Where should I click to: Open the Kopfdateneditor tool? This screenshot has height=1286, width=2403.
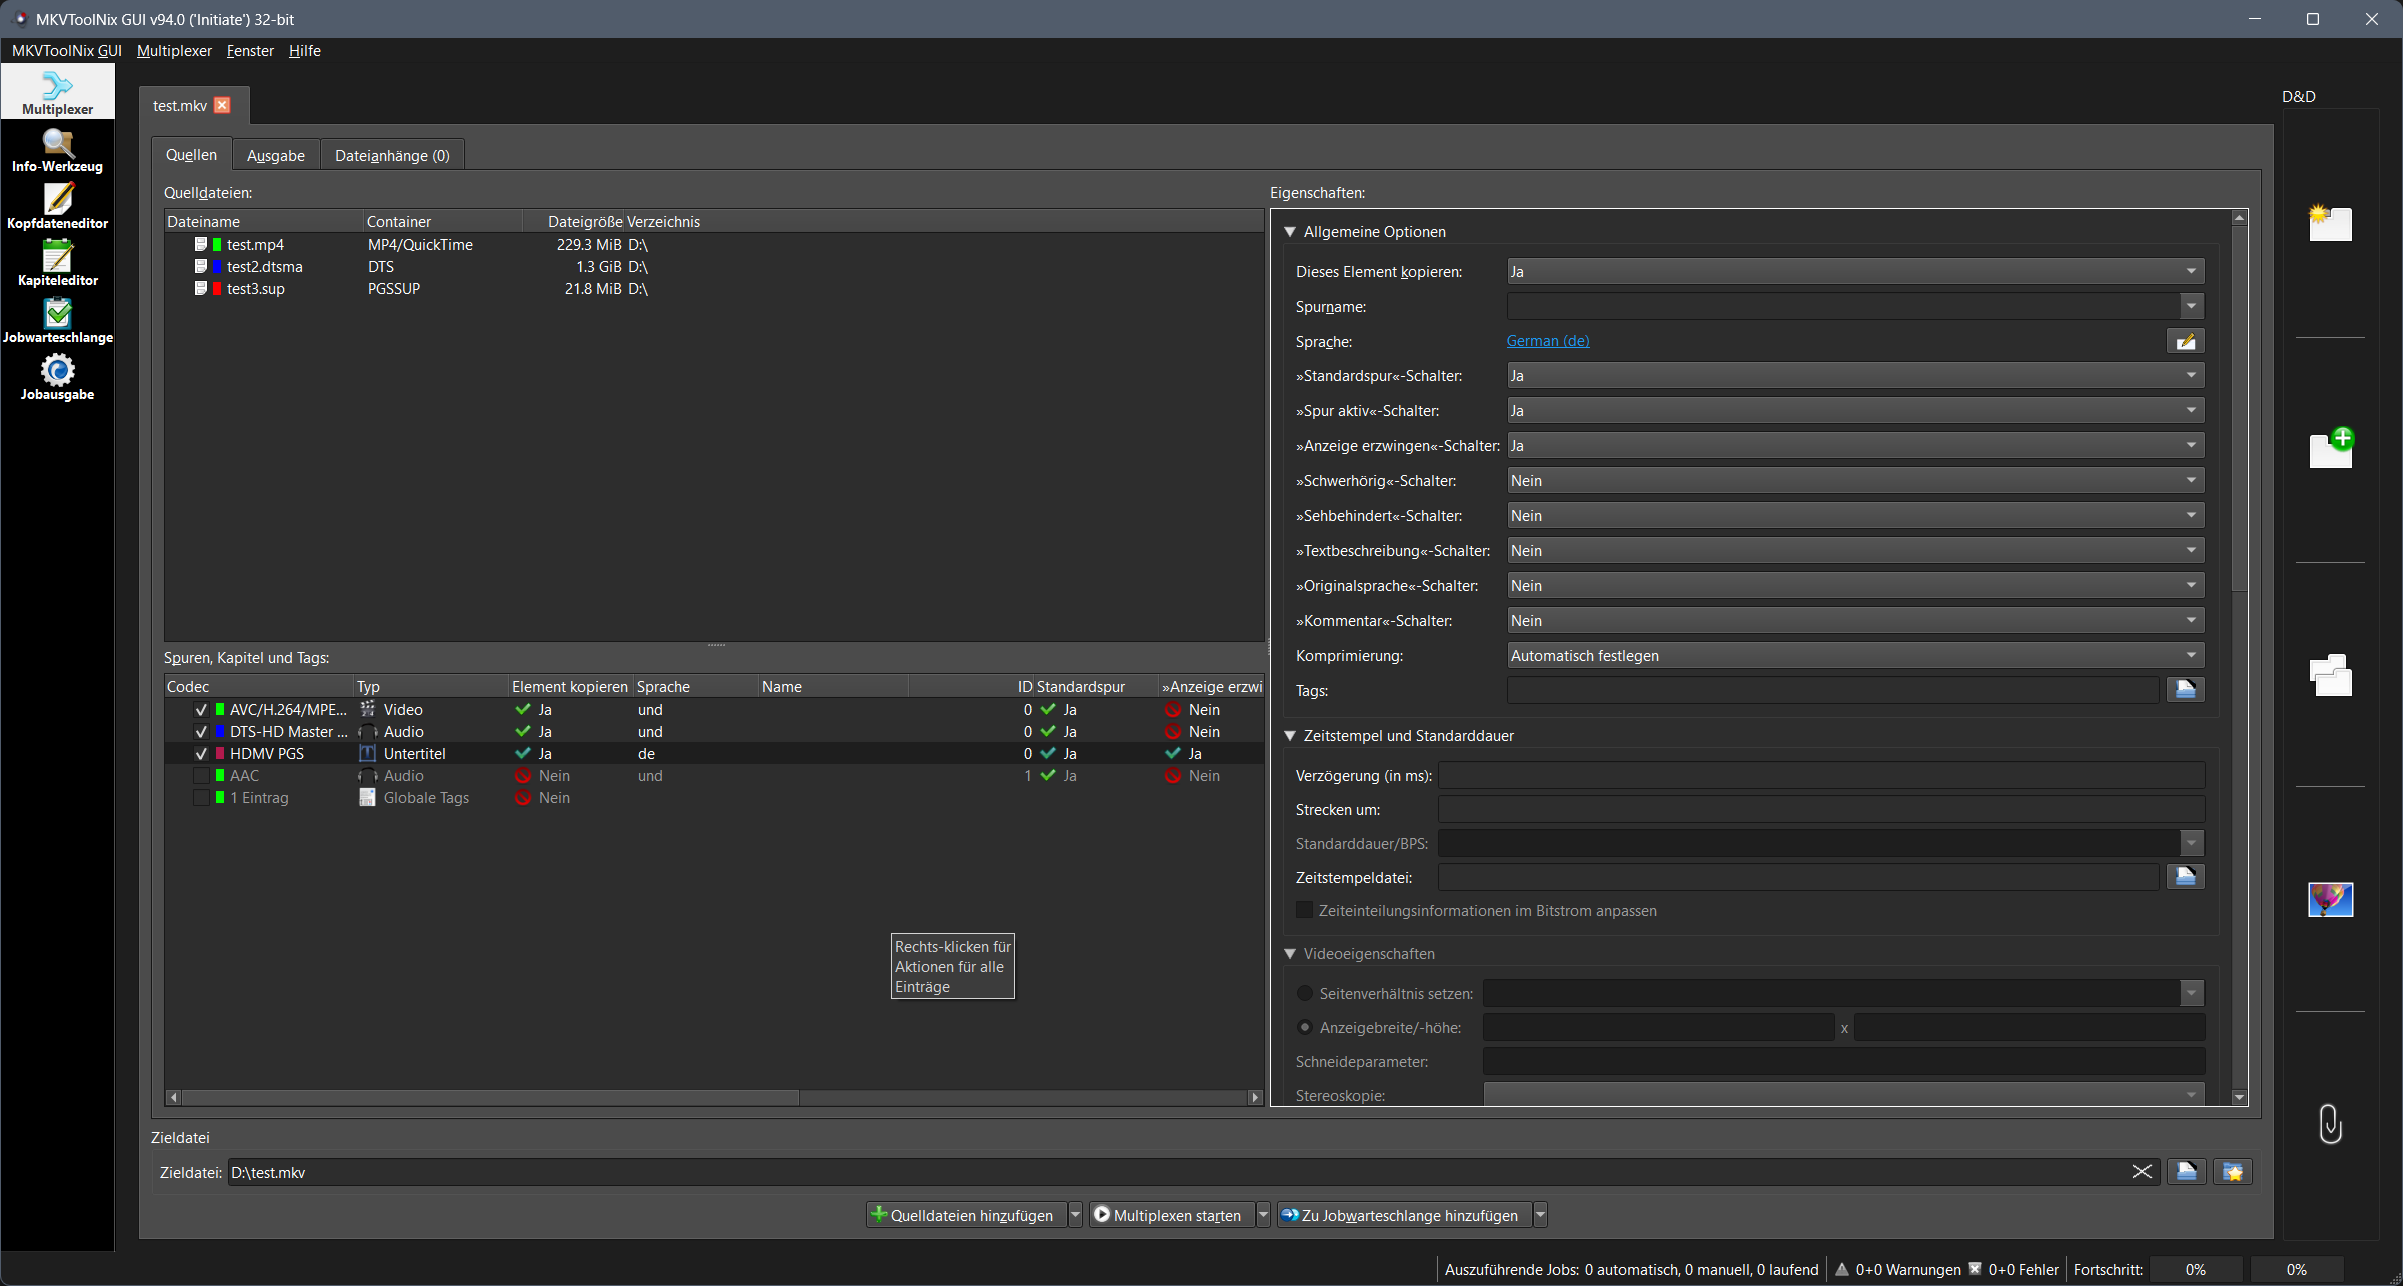coord(57,208)
